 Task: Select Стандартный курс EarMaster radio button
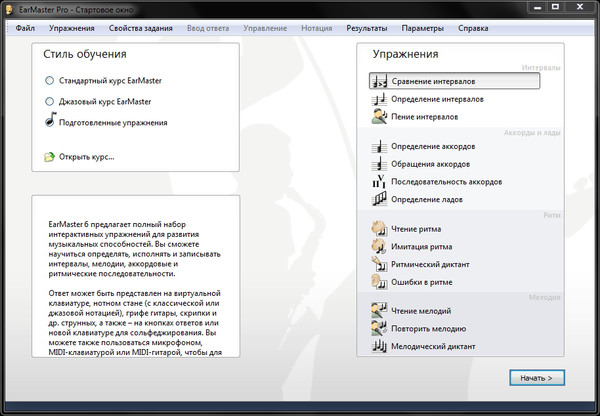click(50, 80)
